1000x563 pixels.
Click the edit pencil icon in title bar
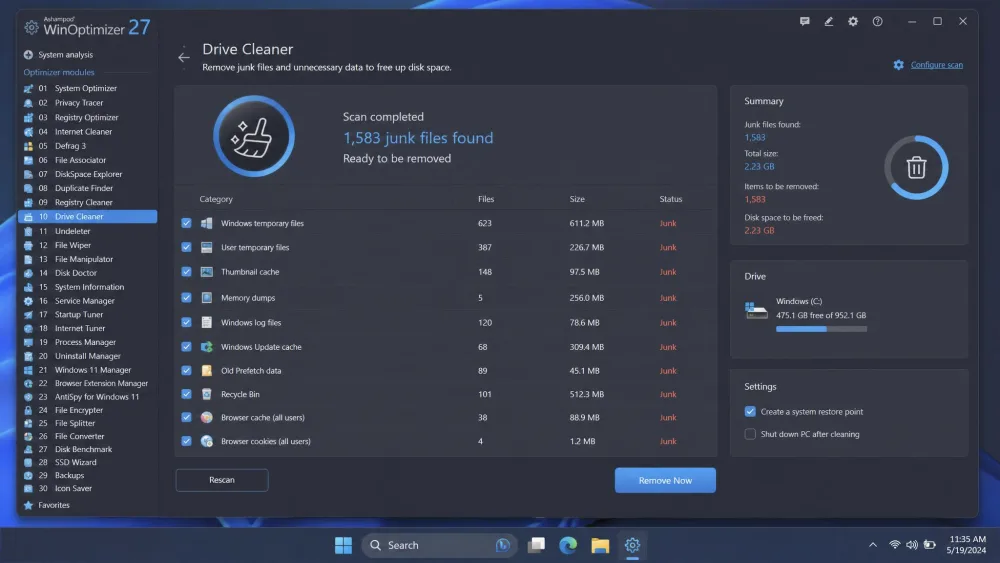[x=828, y=22]
